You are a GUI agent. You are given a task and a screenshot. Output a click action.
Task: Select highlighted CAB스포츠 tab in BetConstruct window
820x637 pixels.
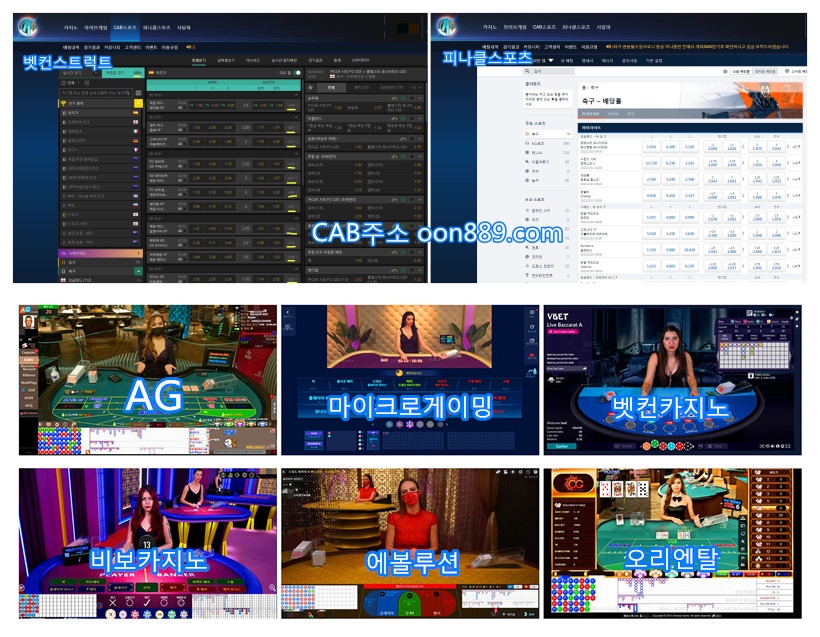tap(125, 27)
